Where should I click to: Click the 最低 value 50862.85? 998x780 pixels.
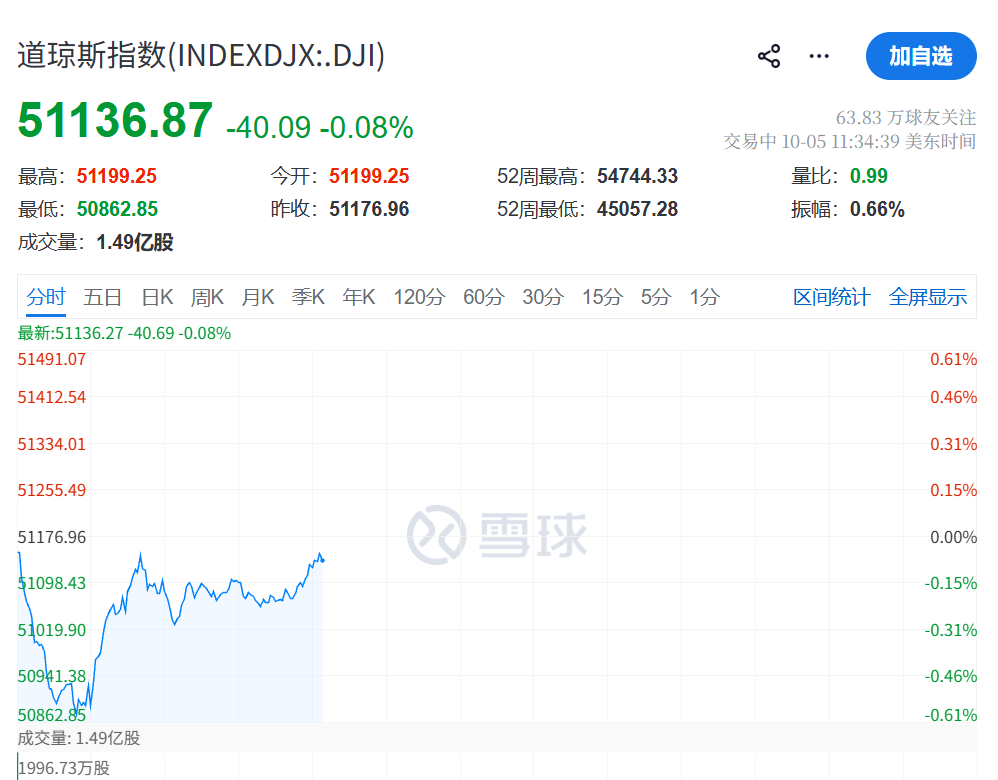[x=117, y=209]
